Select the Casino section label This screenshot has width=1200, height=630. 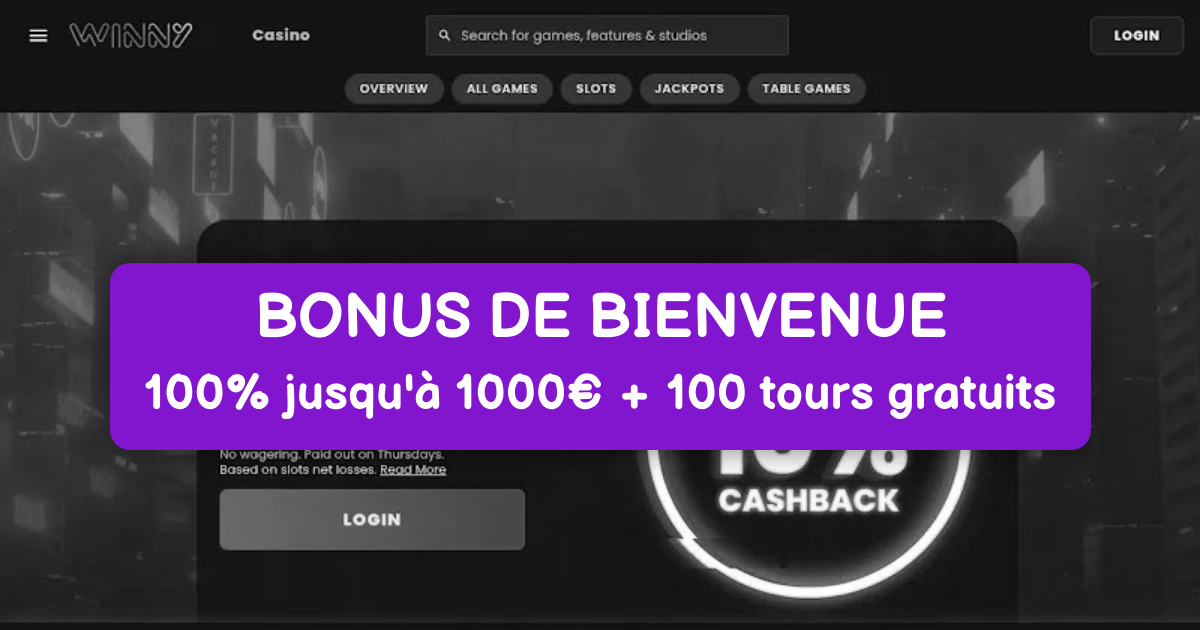coord(281,35)
